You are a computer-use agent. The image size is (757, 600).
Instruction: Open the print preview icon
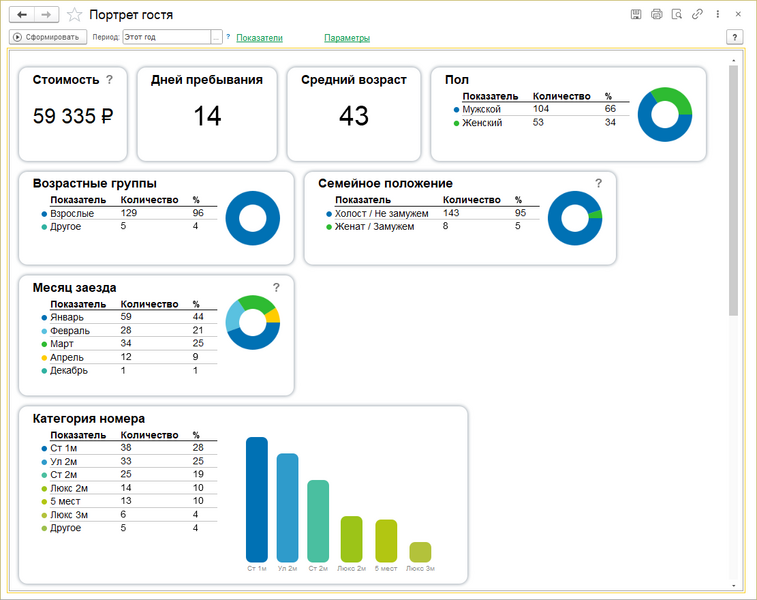tap(676, 15)
